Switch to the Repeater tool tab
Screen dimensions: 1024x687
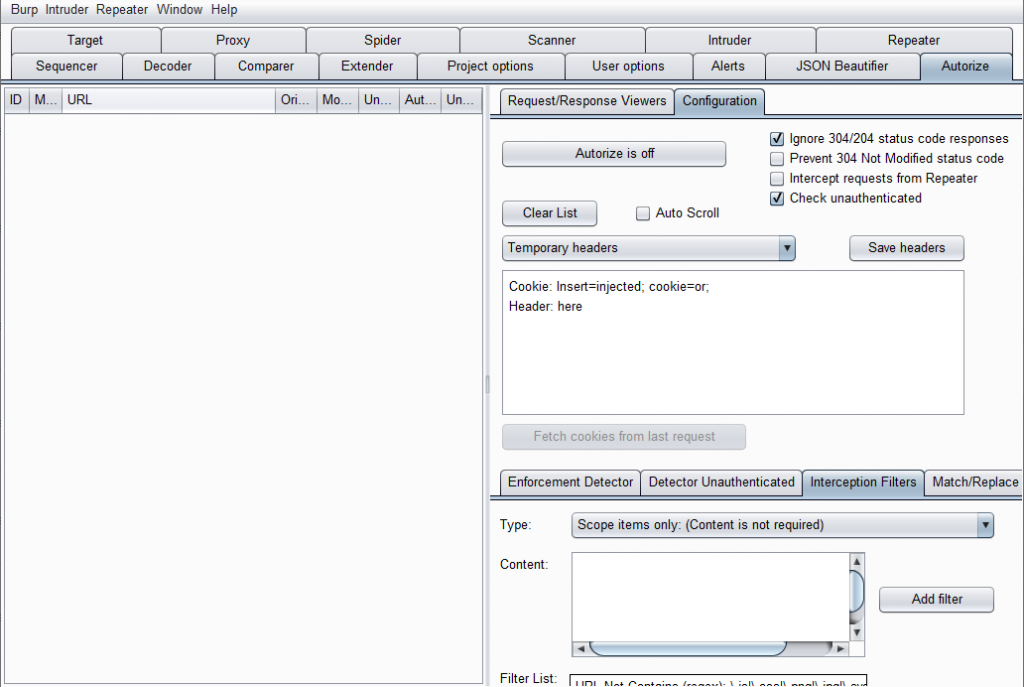point(914,40)
